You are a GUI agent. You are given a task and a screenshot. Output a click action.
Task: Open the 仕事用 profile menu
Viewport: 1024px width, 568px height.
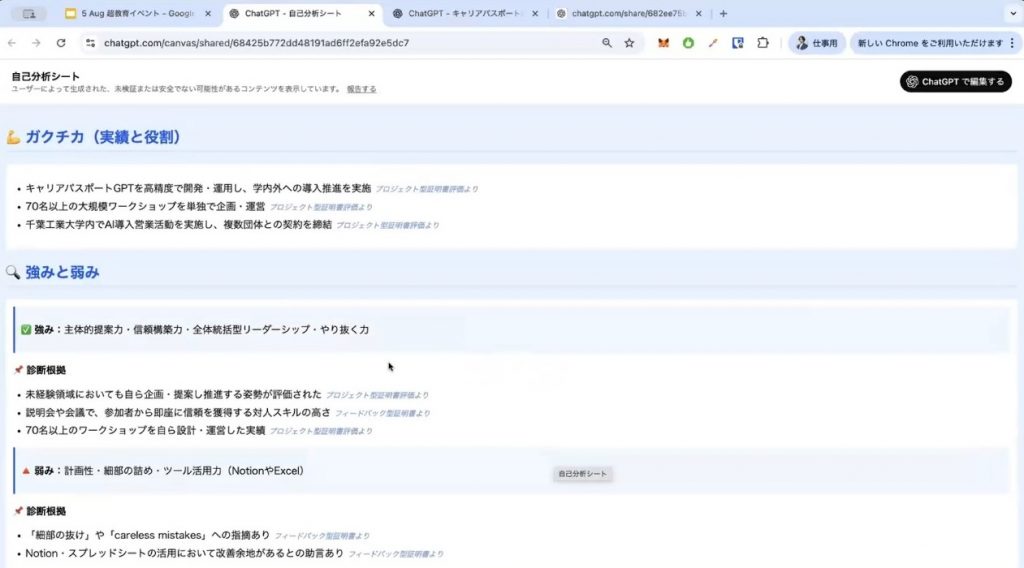[816, 43]
